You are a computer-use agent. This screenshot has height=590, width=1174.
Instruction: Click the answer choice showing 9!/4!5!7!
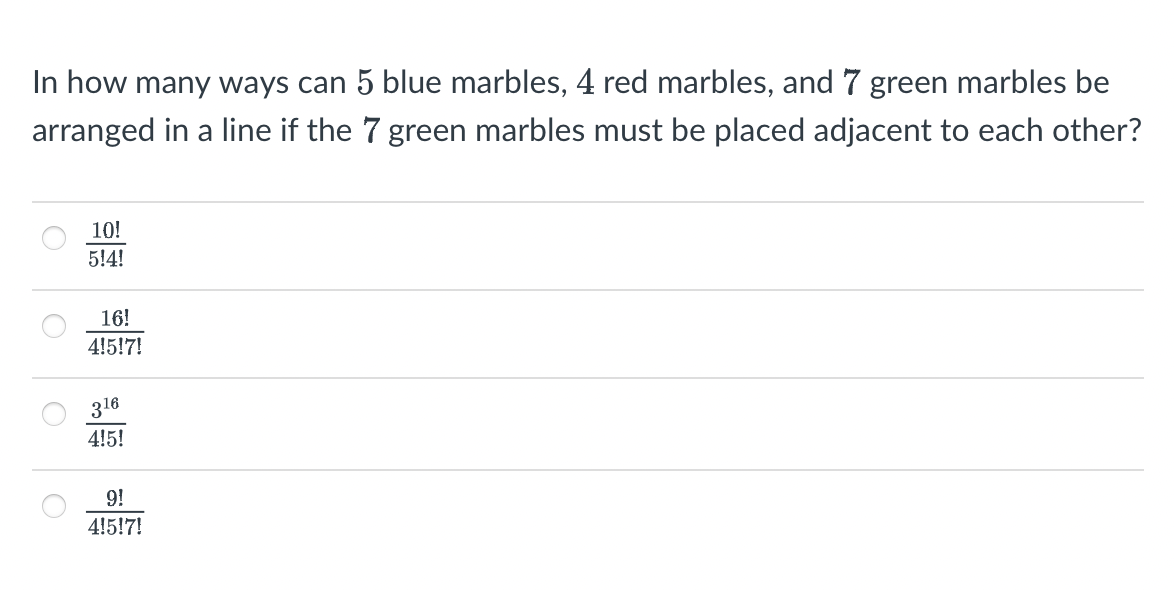tap(114, 512)
